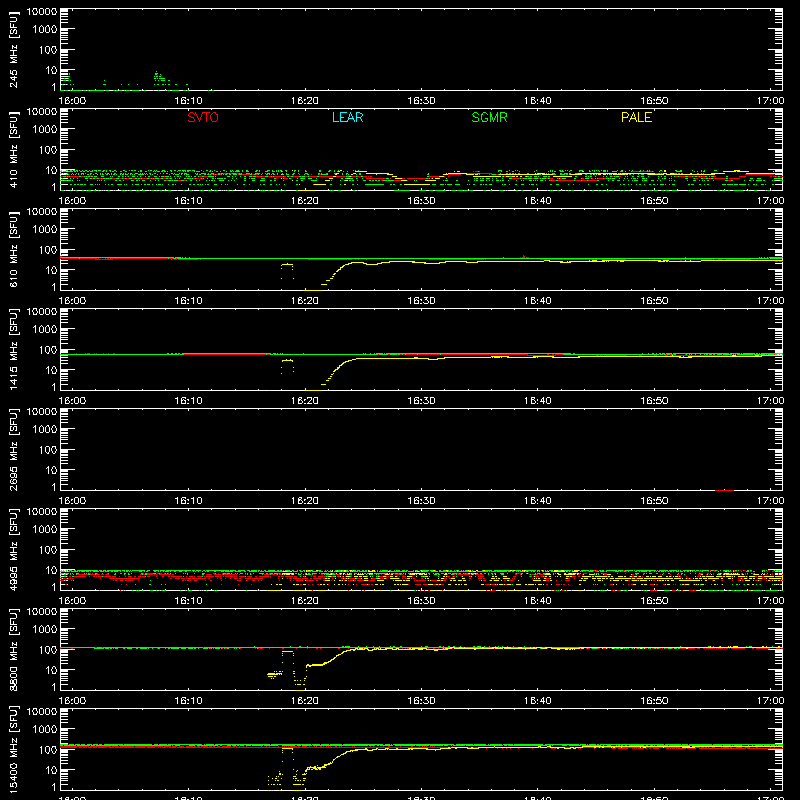Click the yellow PALE spike in 610 MHz panel
The width and height of the screenshot is (800, 800).
point(287,271)
